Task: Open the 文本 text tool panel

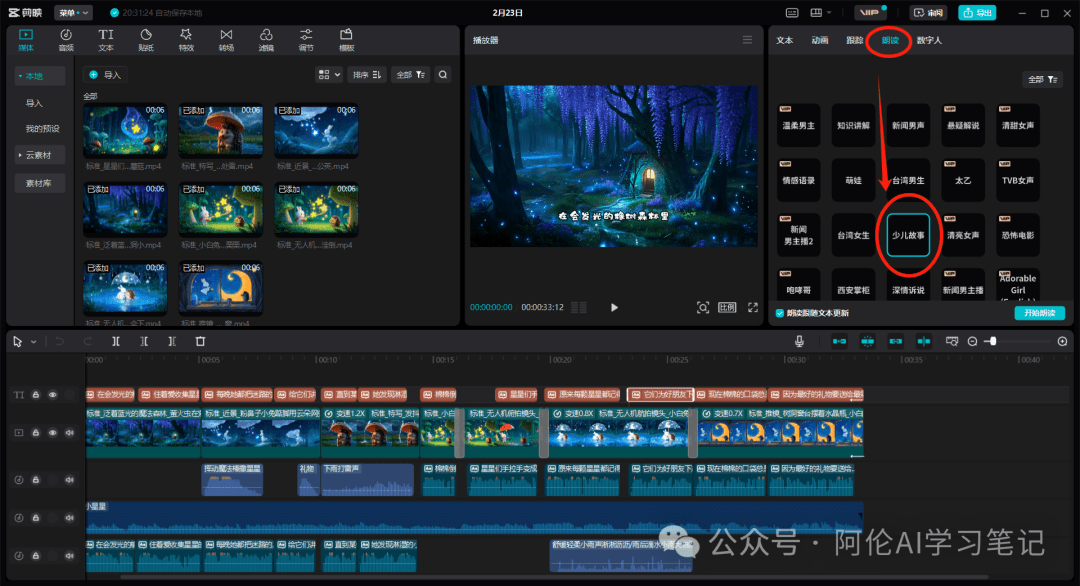Action: click(105, 40)
